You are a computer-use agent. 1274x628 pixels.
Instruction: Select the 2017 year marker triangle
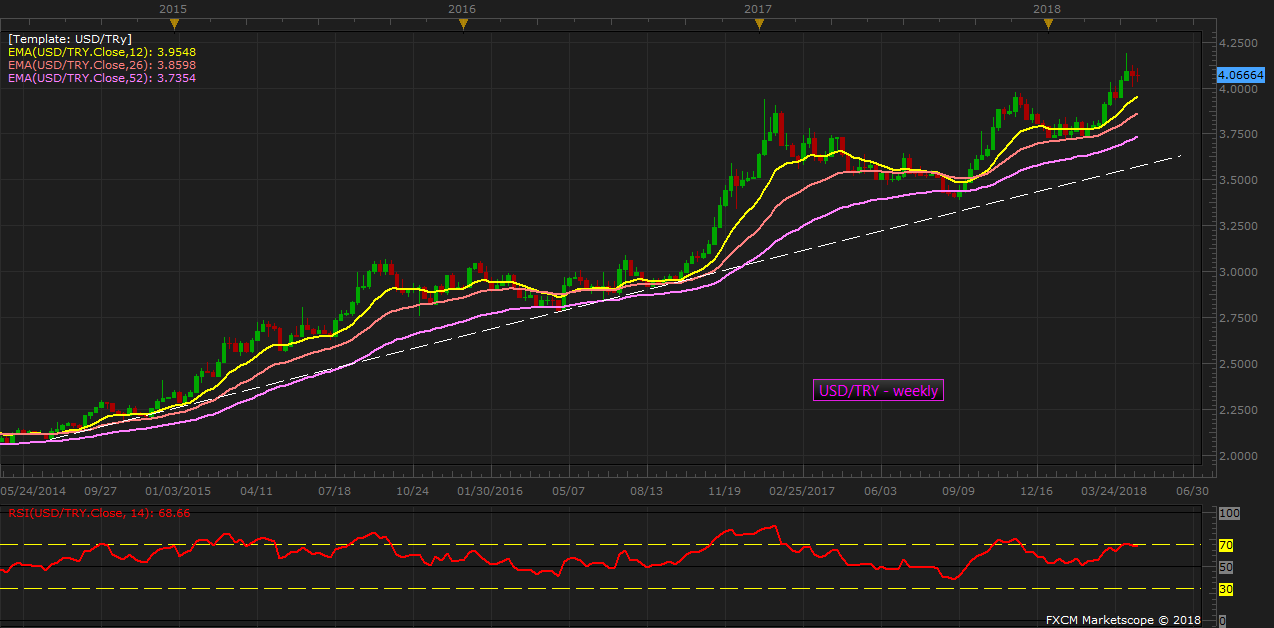pos(758,24)
